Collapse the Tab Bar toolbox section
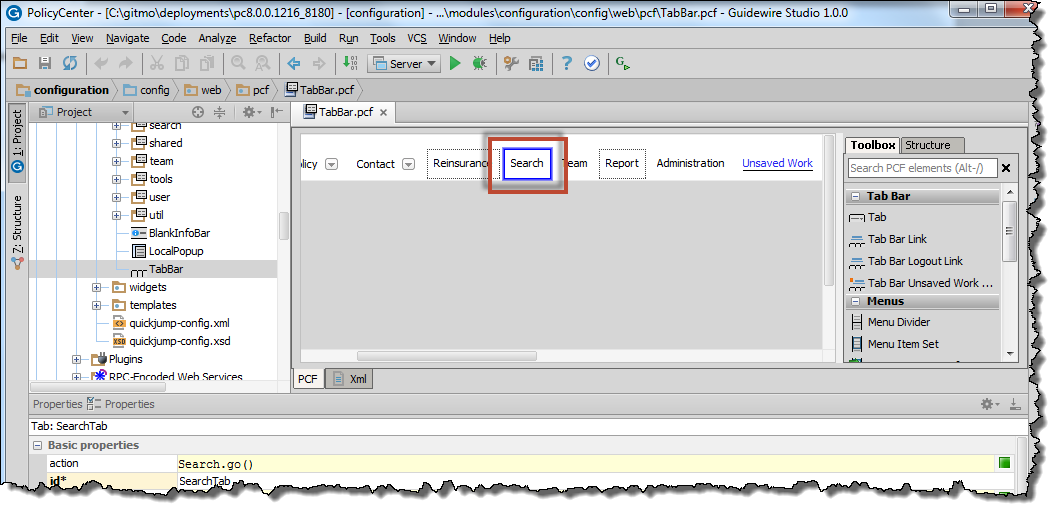This screenshot has width=1060, height=513. [x=855, y=197]
